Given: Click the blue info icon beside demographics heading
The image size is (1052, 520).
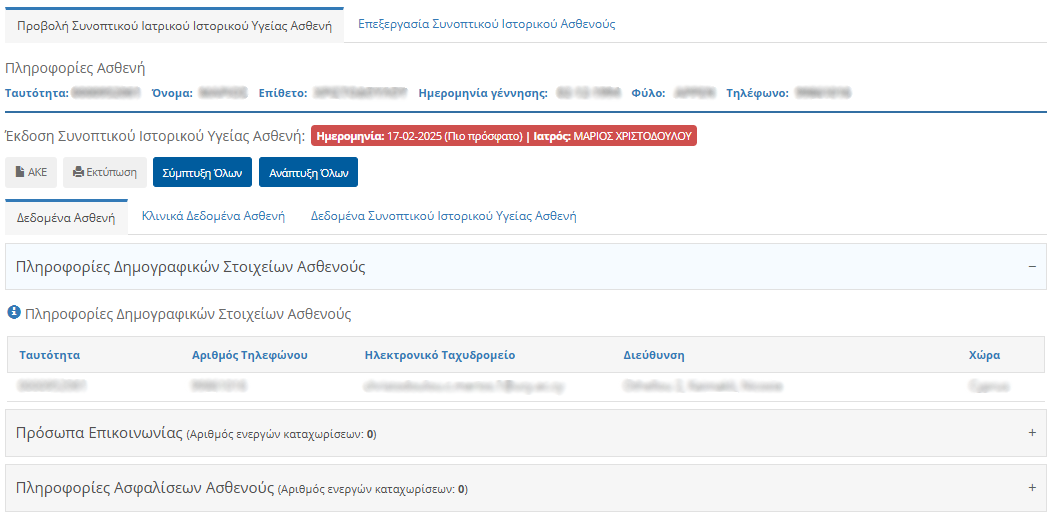Looking at the screenshot, I should tap(14, 313).
